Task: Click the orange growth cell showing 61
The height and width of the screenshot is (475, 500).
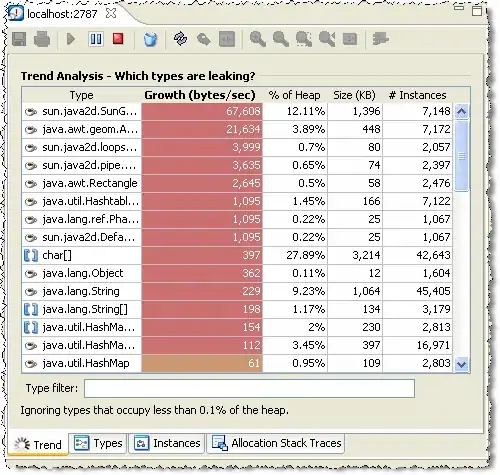Action: pyautogui.click(x=202, y=363)
